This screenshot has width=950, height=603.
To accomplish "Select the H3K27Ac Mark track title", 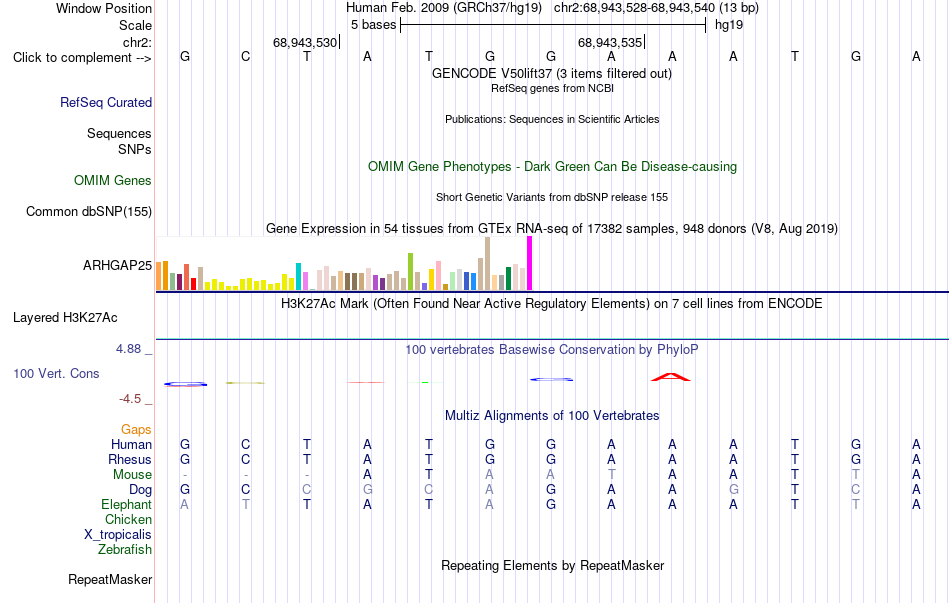I will coord(552,304).
